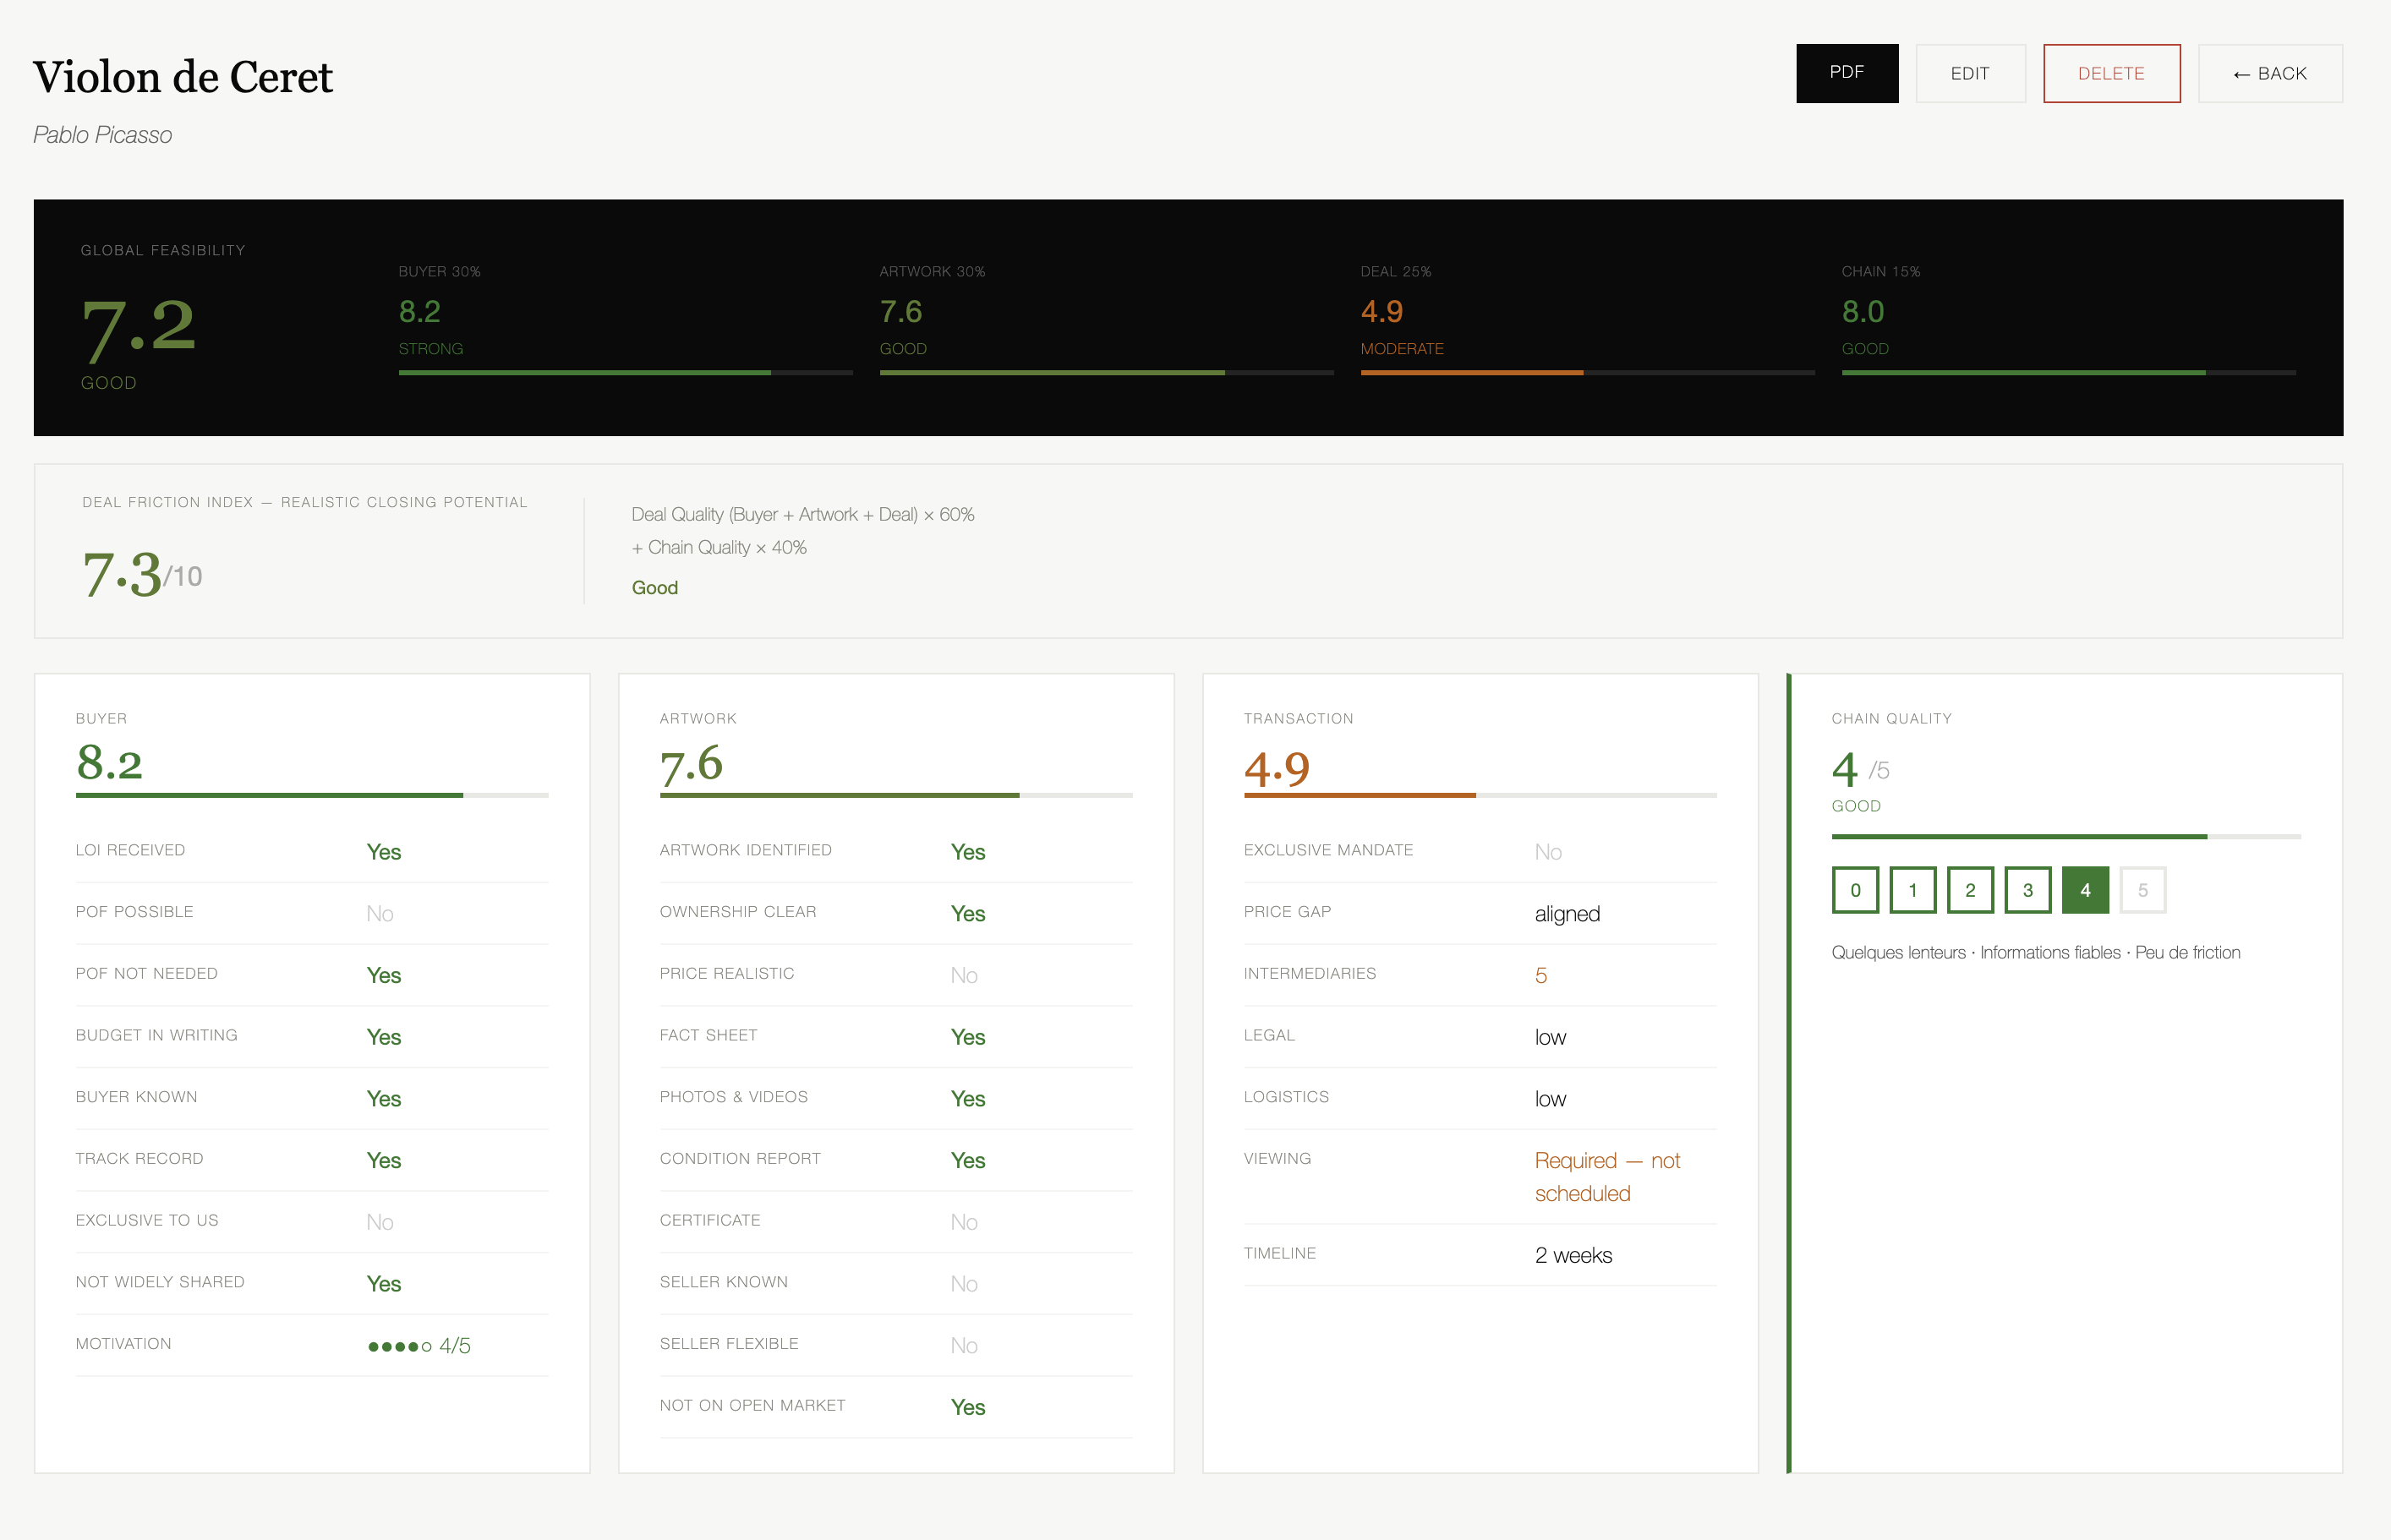Click the LOI RECEIVED row
Screen dimensions: 2391x1540
click(x=312, y=851)
